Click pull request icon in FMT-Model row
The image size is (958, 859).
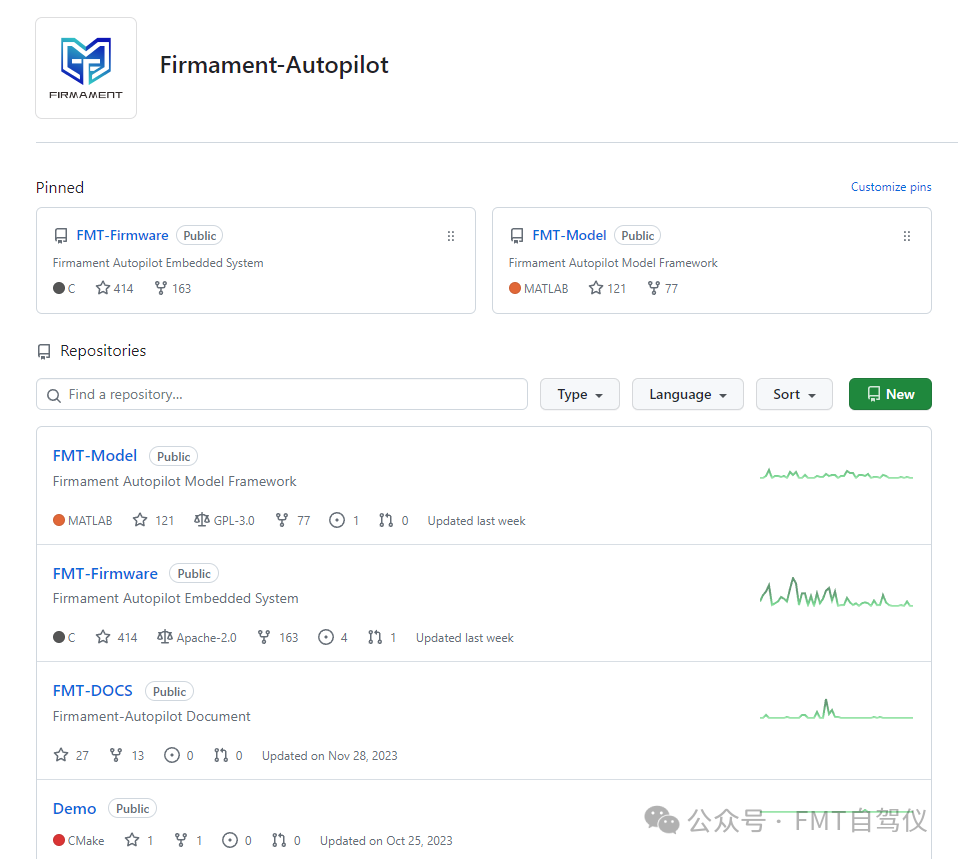(x=386, y=520)
